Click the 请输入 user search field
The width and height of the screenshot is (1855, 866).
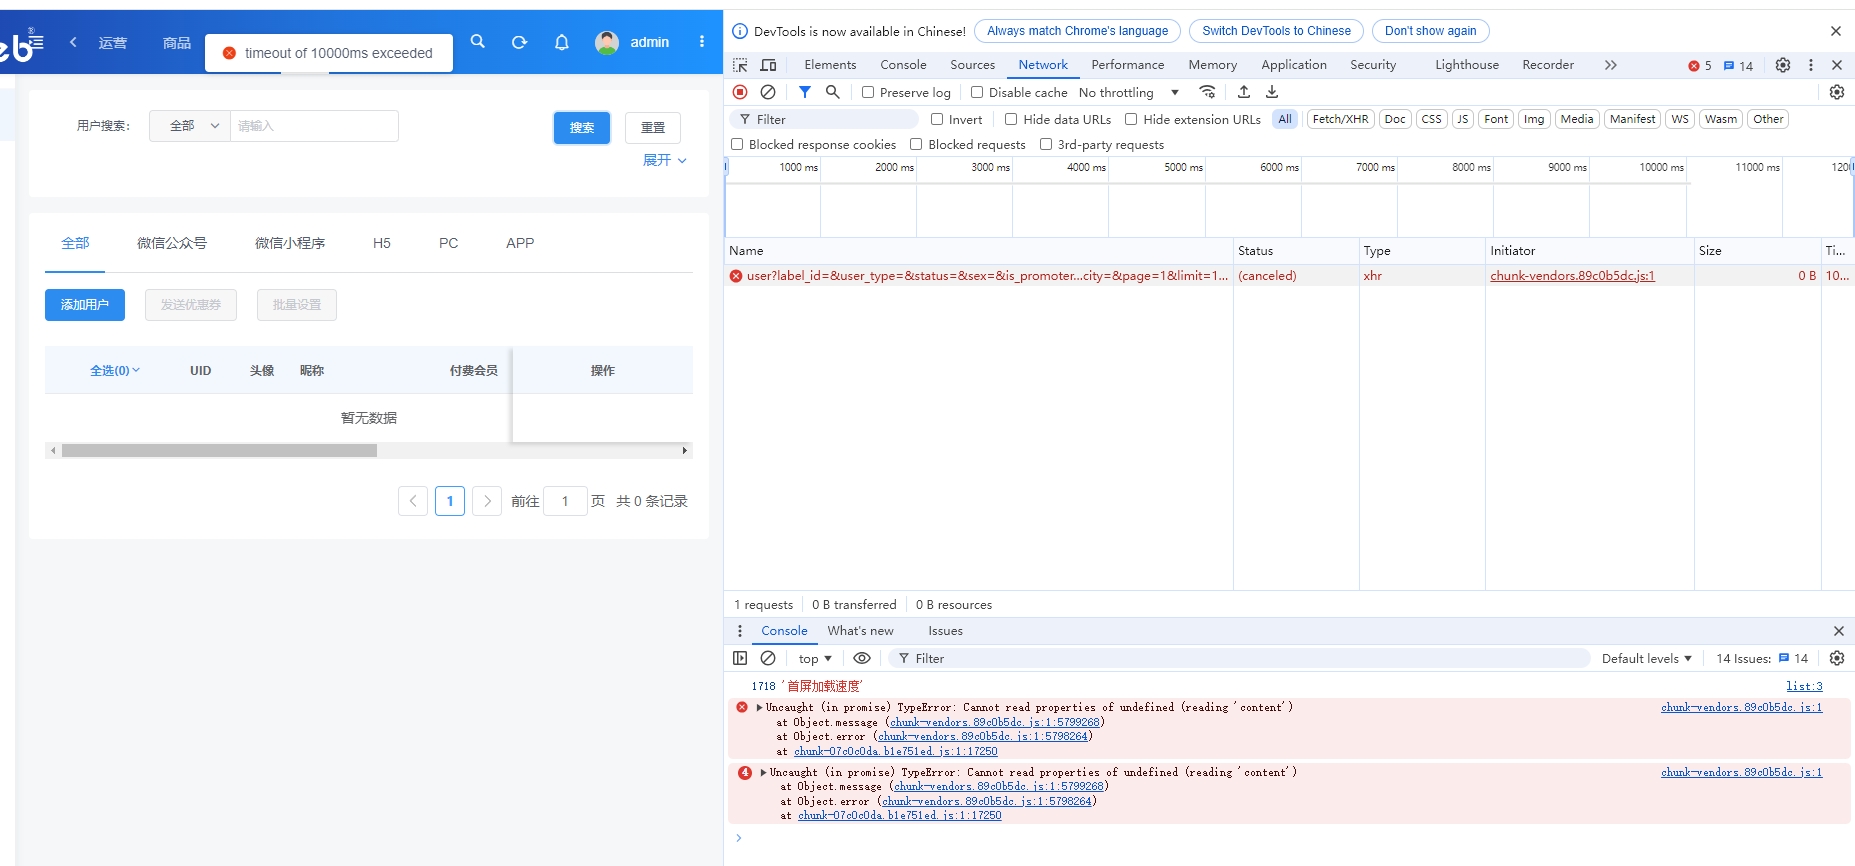pos(314,126)
